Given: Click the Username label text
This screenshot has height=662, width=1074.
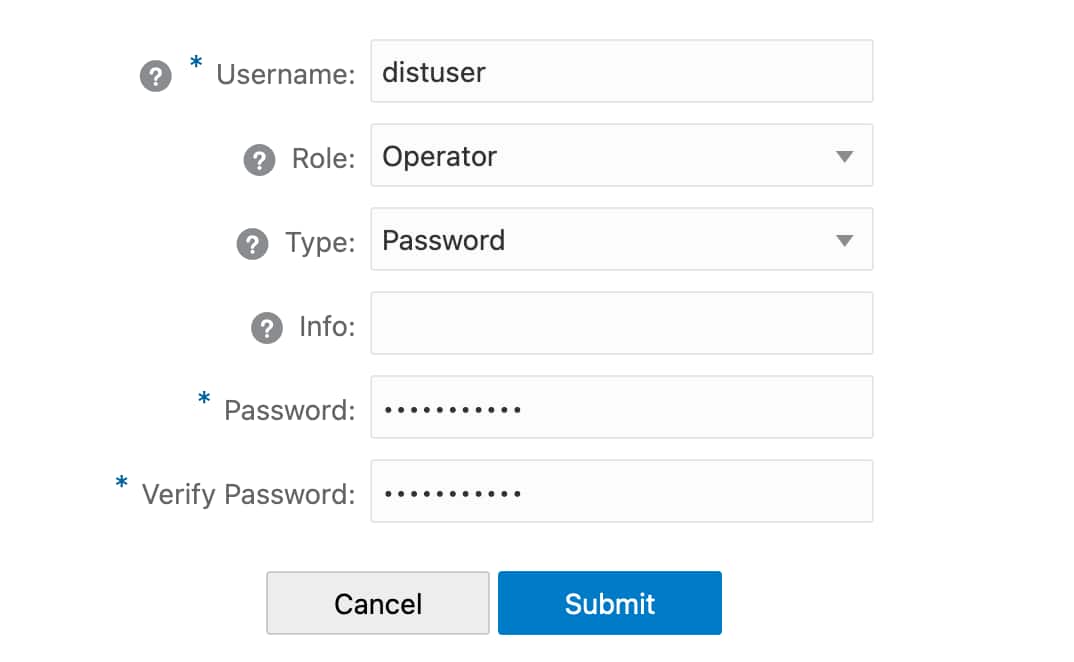Looking at the screenshot, I should tap(286, 75).
